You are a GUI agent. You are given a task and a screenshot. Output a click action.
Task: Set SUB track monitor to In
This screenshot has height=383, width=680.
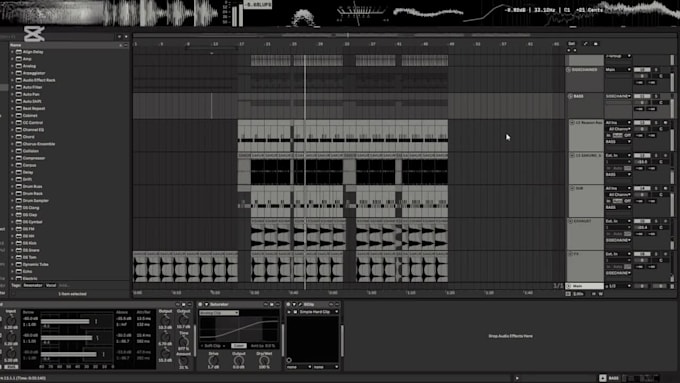pyautogui.click(x=608, y=201)
